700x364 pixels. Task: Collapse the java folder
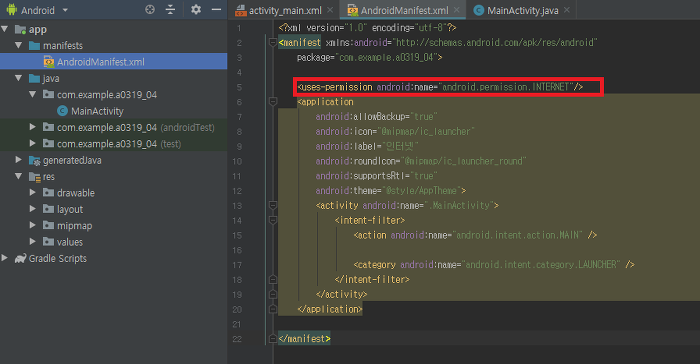pyautogui.click(x=19, y=78)
